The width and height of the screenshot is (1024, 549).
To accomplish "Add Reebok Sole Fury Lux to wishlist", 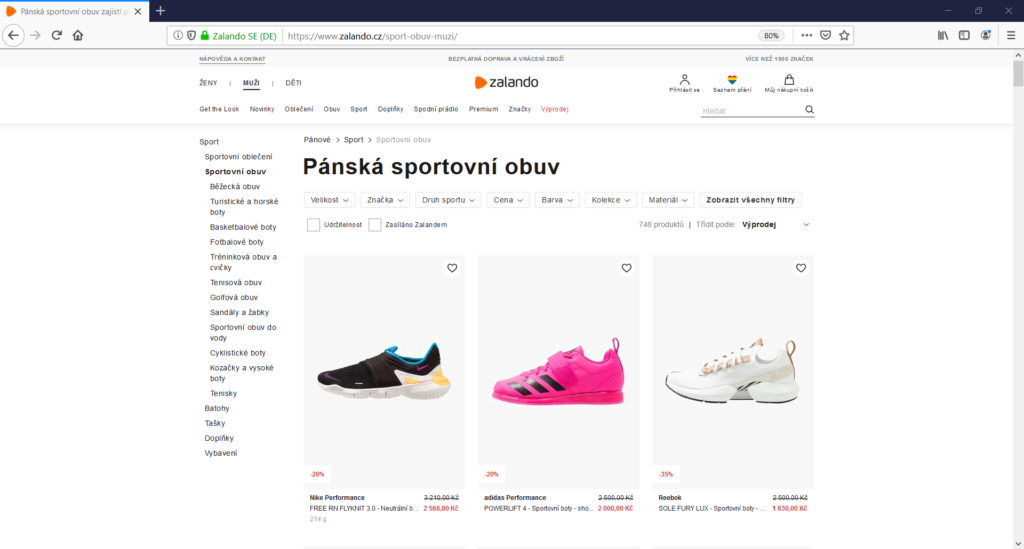I will tap(801, 268).
